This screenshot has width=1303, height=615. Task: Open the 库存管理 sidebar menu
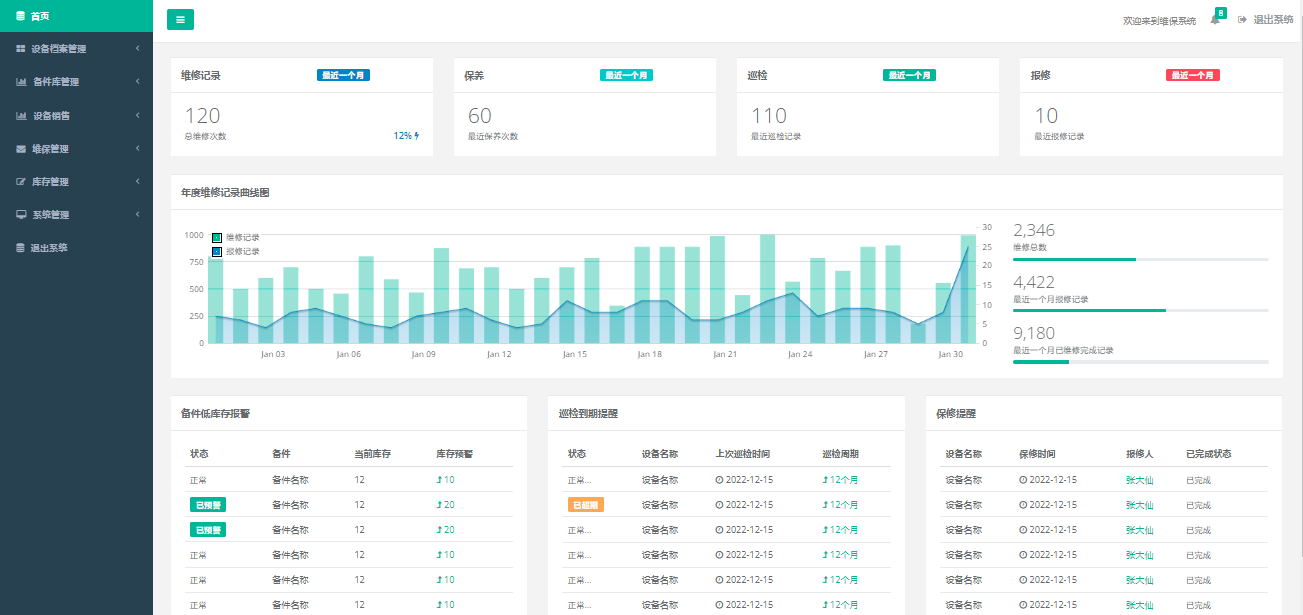50,182
